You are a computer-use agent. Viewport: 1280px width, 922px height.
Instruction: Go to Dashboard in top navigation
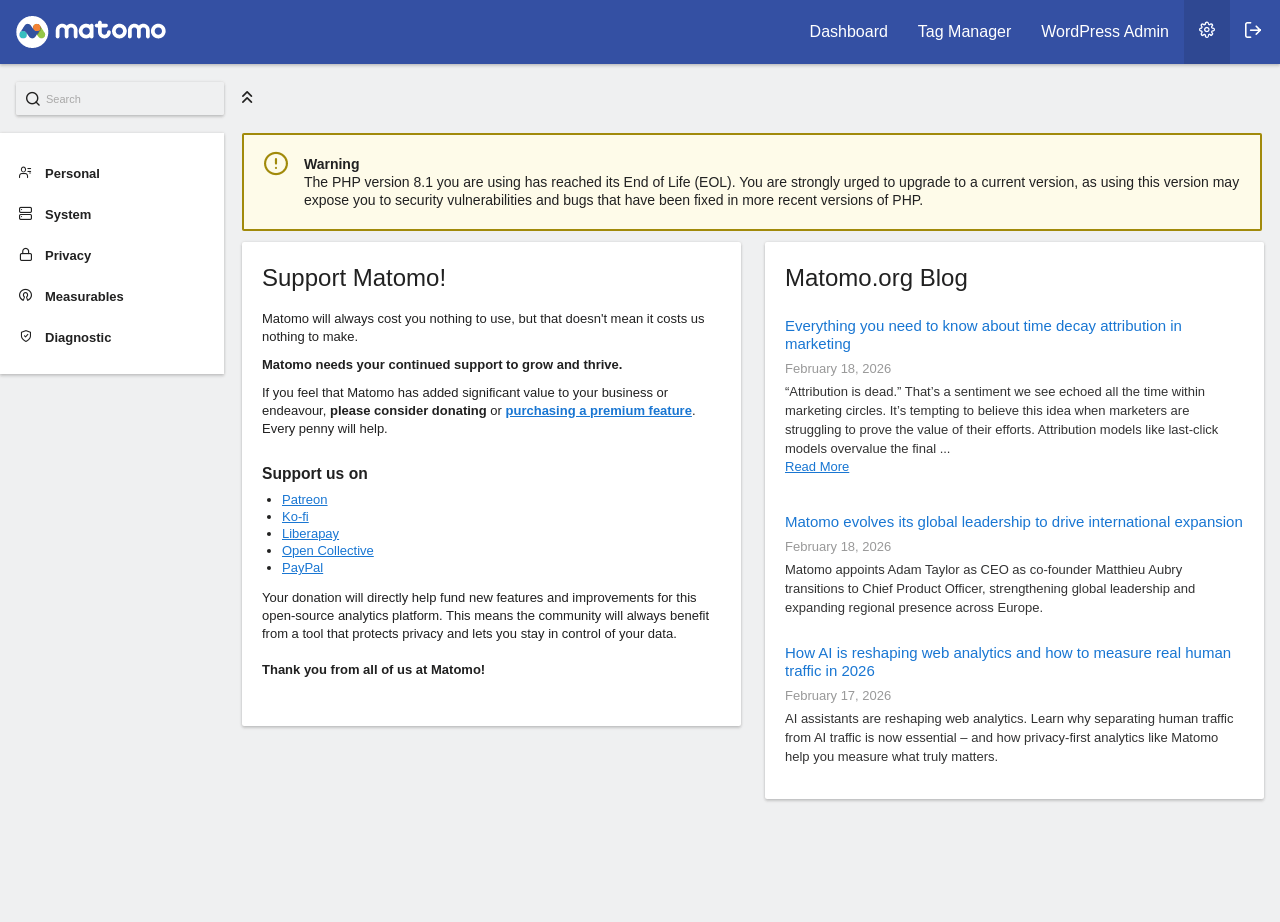pyautogui.click(x=848, y=32)
